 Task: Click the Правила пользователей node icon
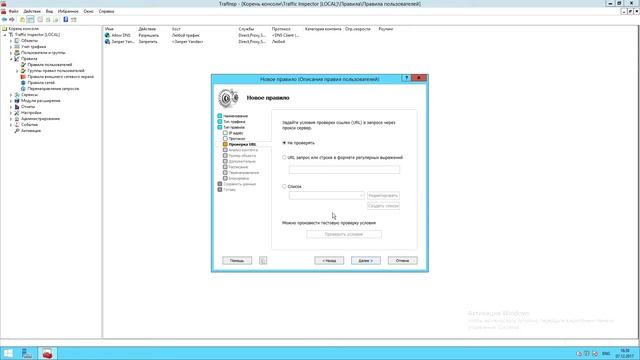pos(23,64)
